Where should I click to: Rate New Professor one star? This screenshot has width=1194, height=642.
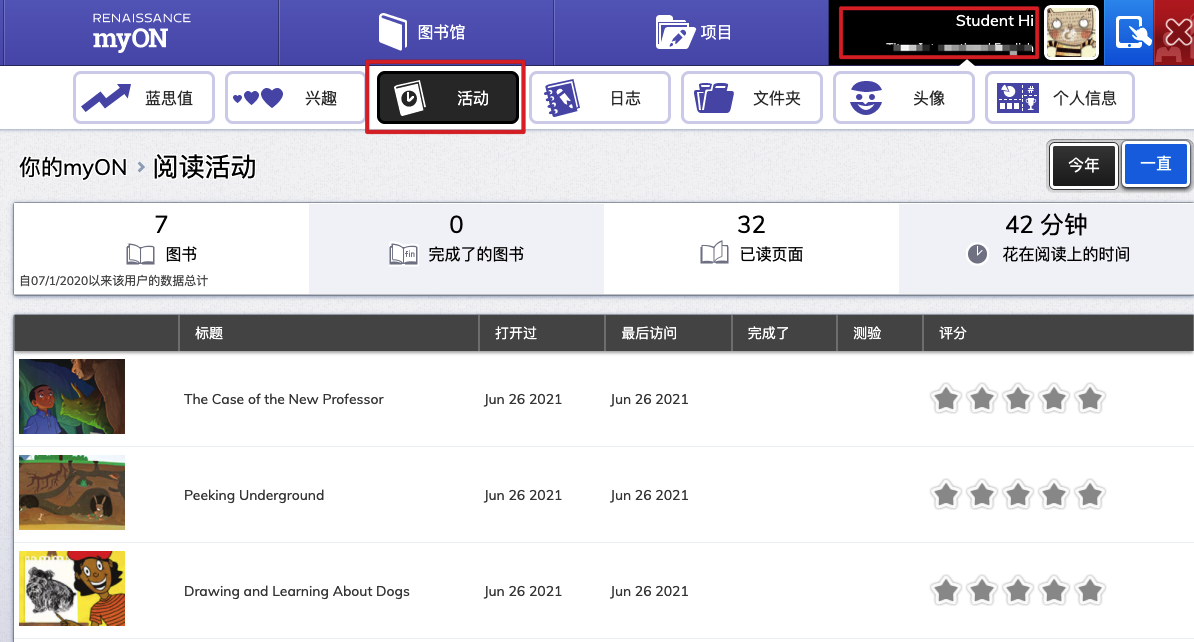pyautogui.click(x=946, y=398)
